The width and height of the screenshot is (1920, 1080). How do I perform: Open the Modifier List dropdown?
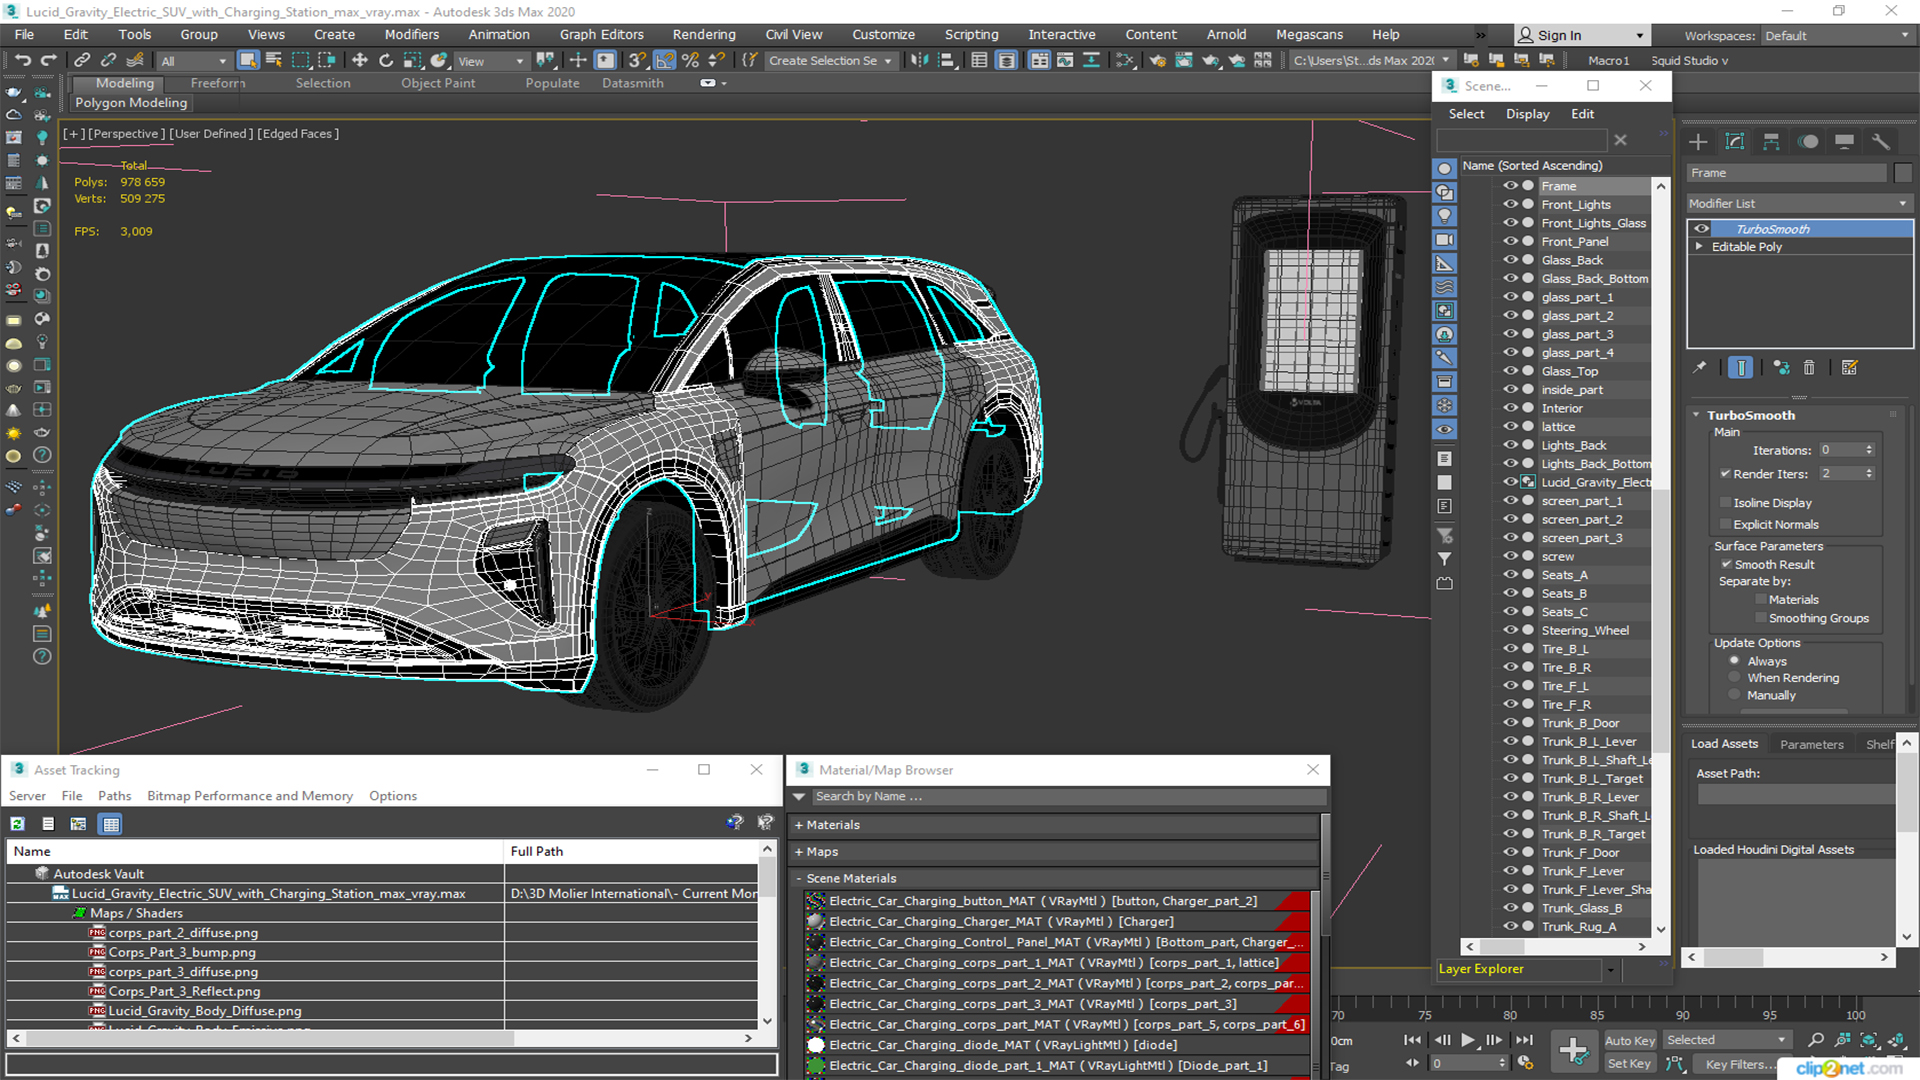pos(1799,203)
